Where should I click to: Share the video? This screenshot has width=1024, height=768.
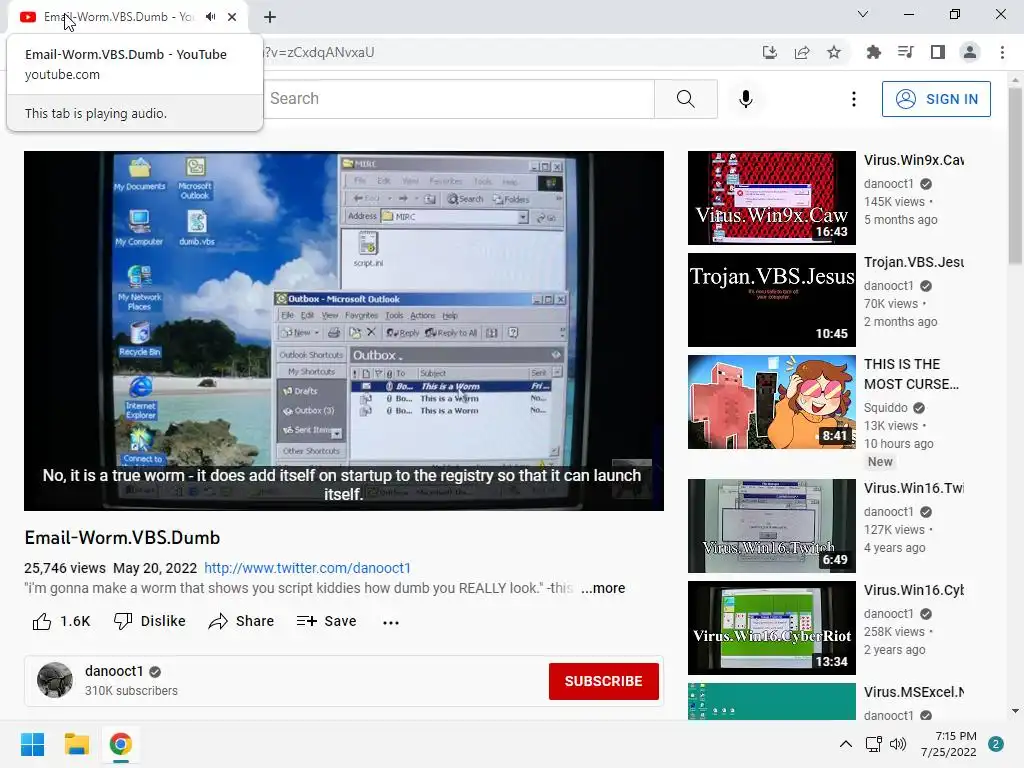241,621
